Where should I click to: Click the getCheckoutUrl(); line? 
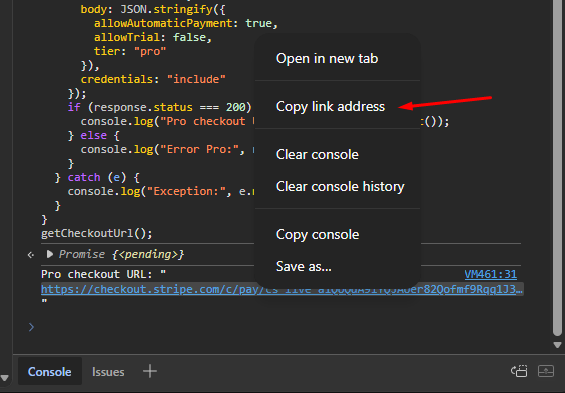[x=97, y=233]
